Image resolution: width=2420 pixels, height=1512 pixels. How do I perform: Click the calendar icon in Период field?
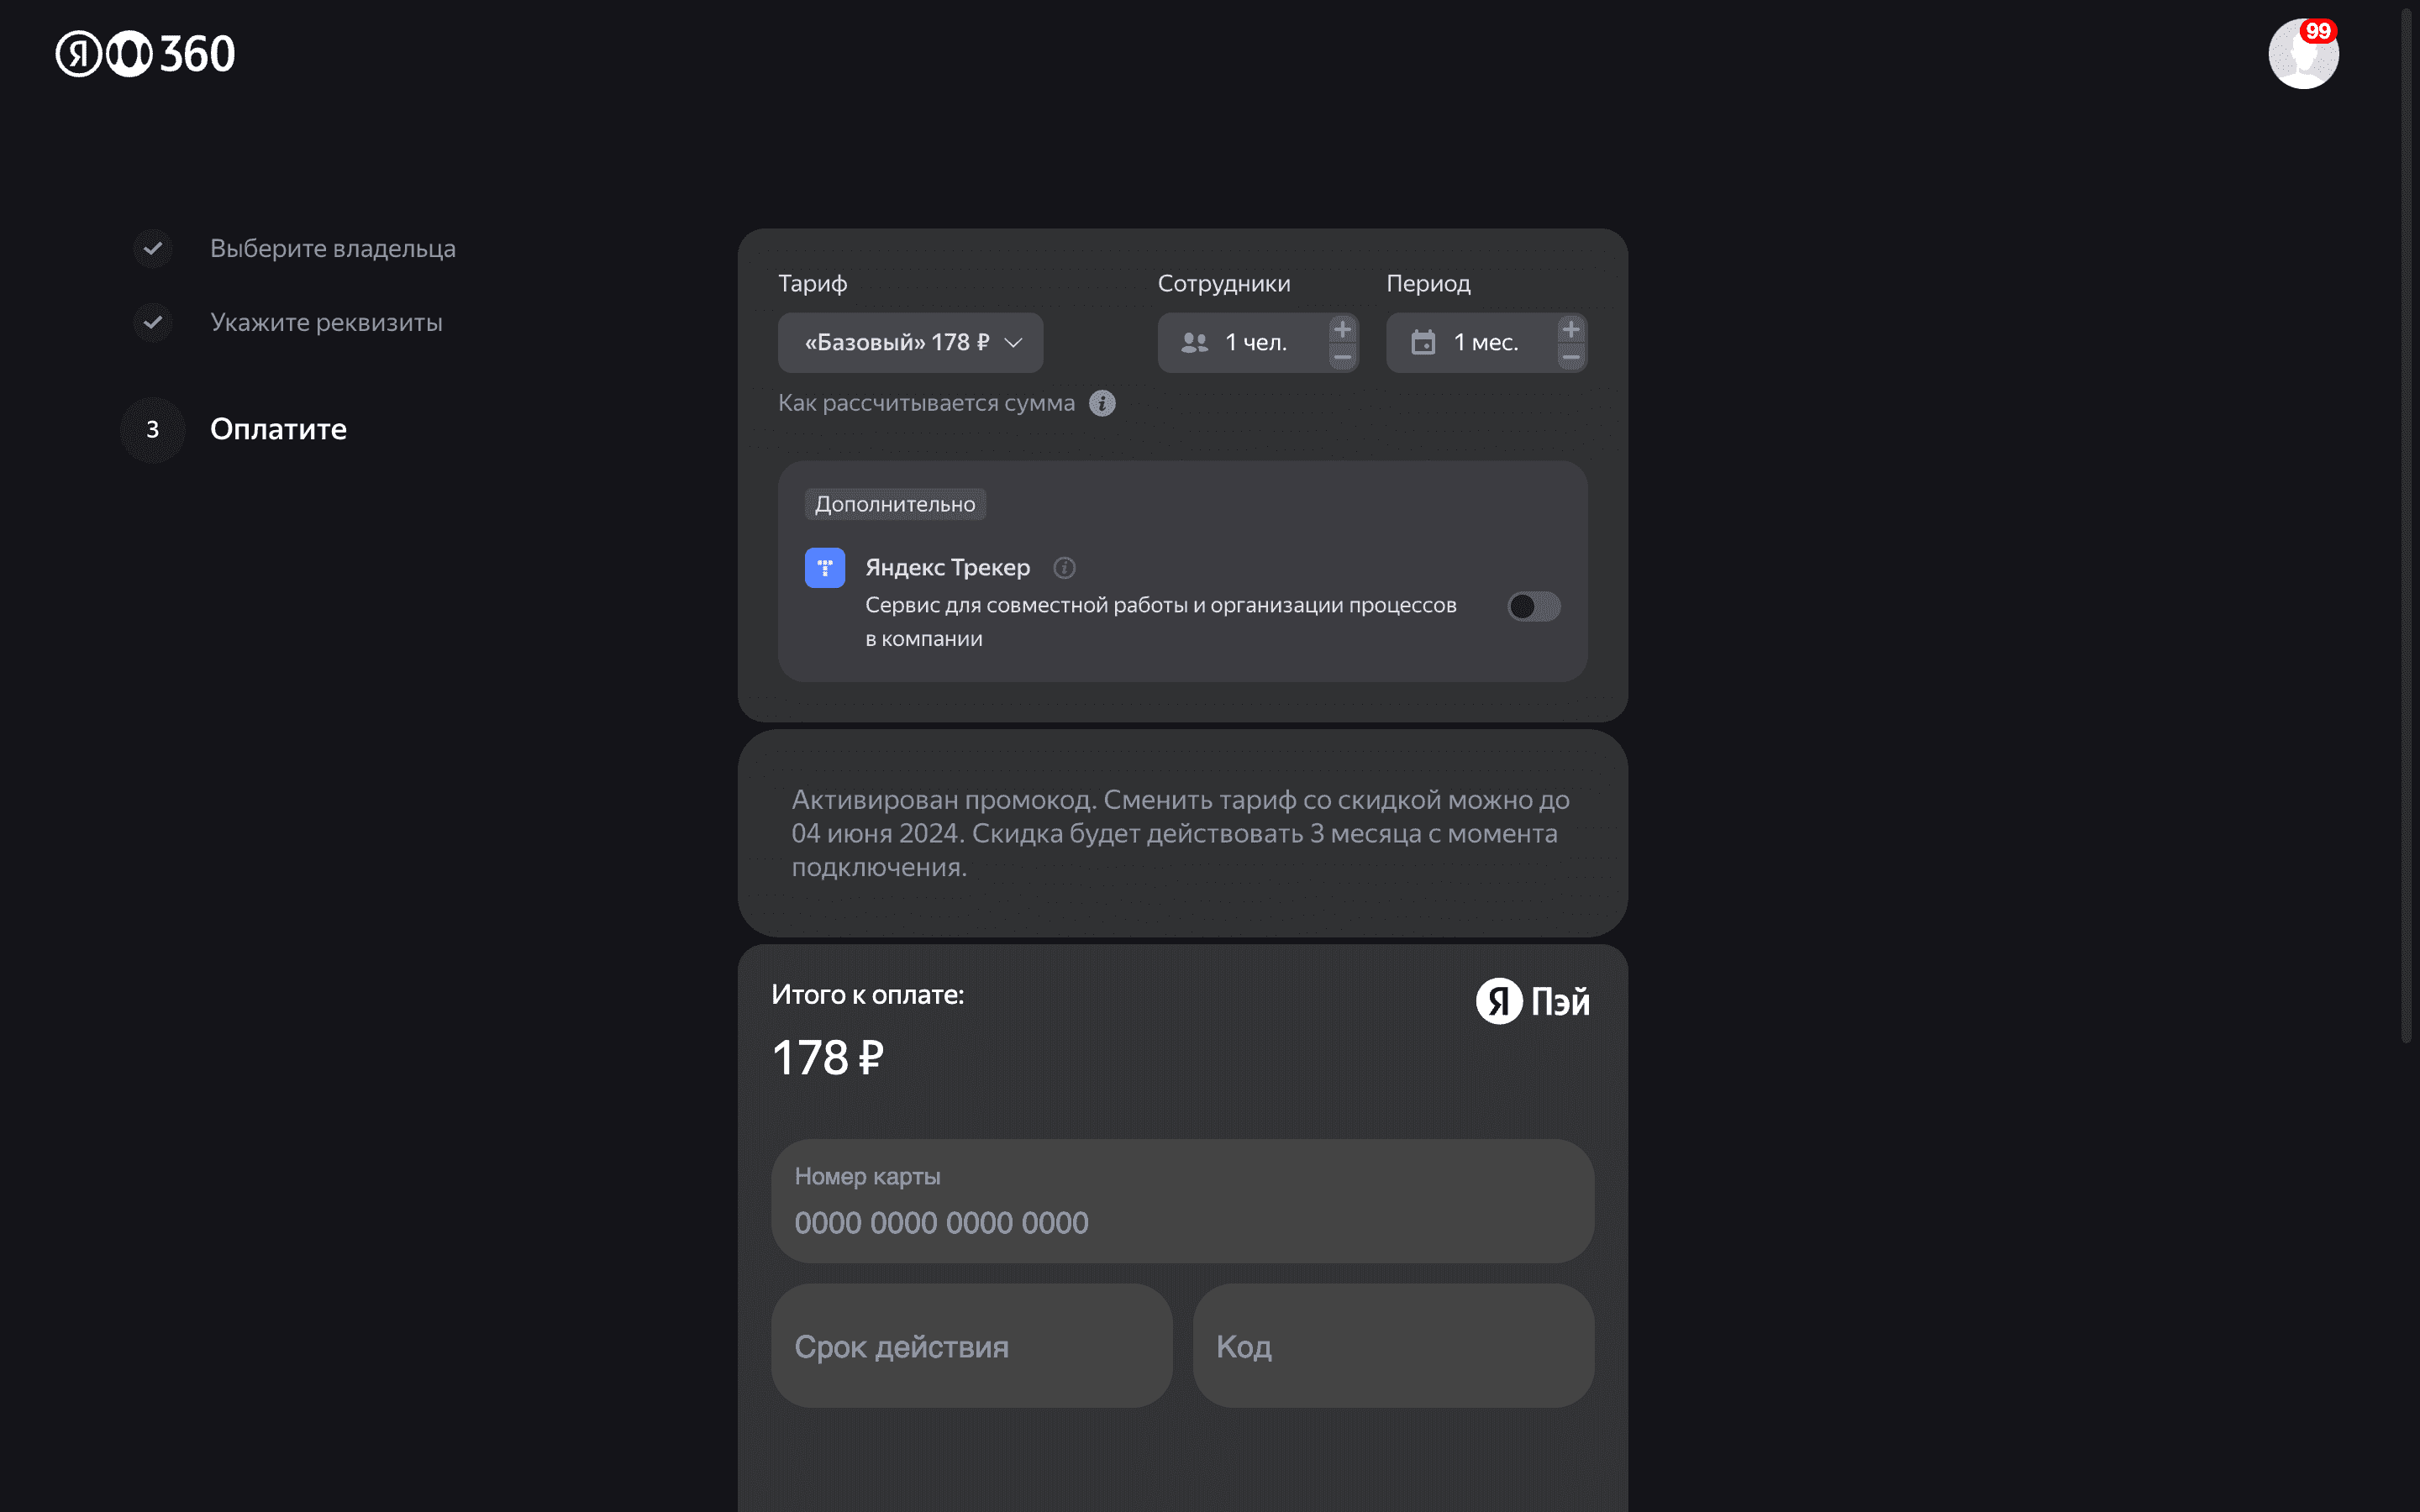1423,343
